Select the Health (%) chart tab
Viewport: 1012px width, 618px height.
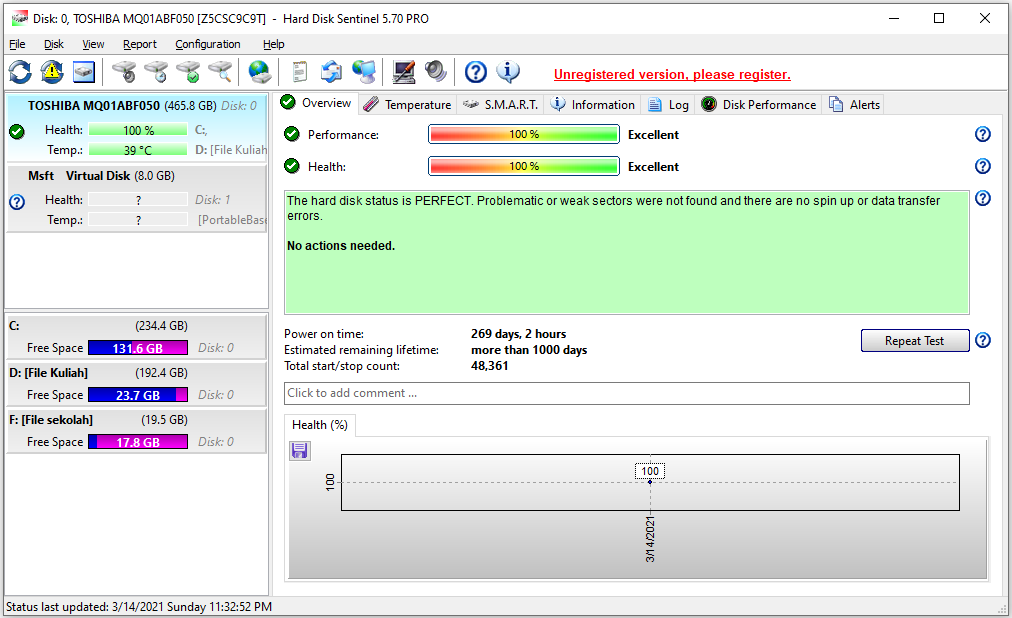click(320, 425)
